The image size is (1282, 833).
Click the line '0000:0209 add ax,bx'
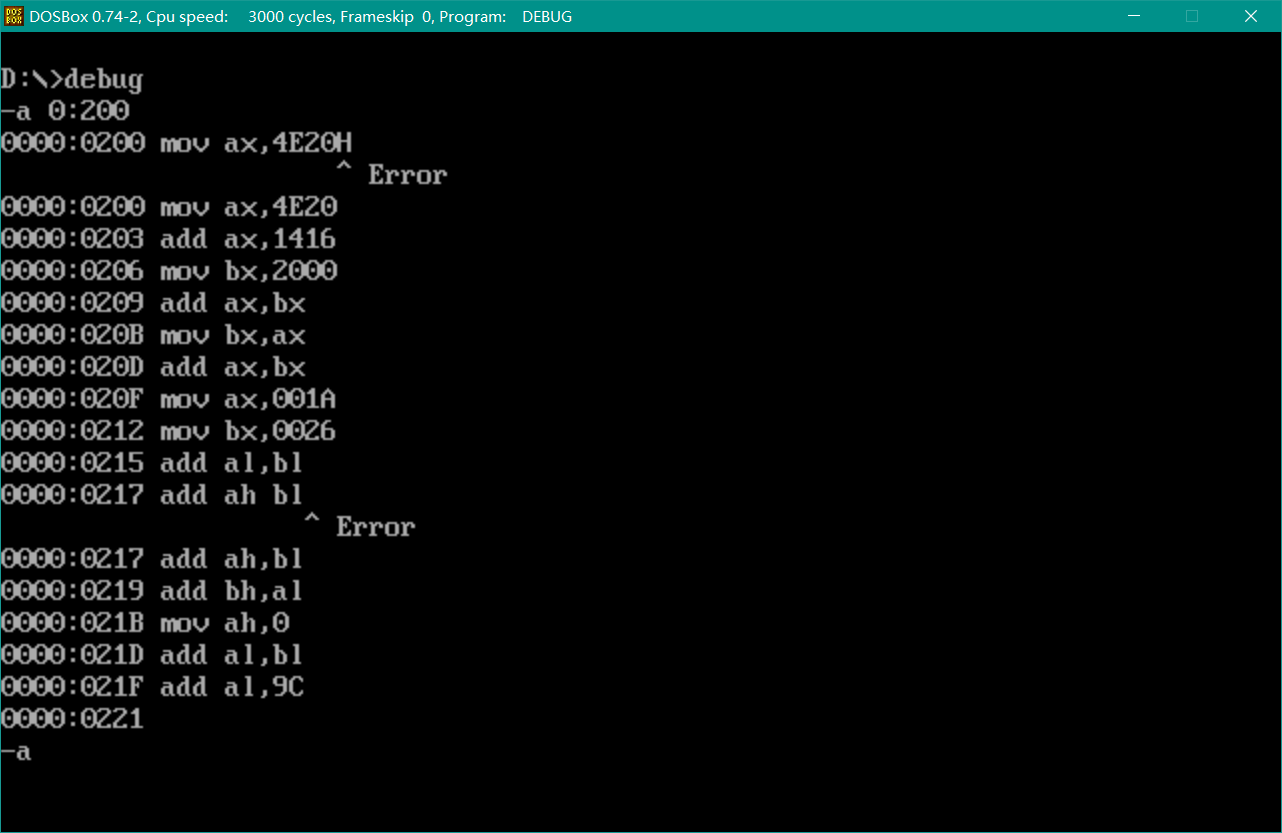(x=153, y=303)
